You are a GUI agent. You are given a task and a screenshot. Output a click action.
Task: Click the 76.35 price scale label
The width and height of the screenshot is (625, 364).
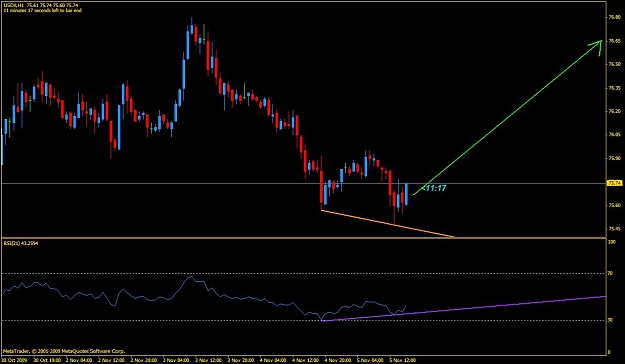coord(614,88)
